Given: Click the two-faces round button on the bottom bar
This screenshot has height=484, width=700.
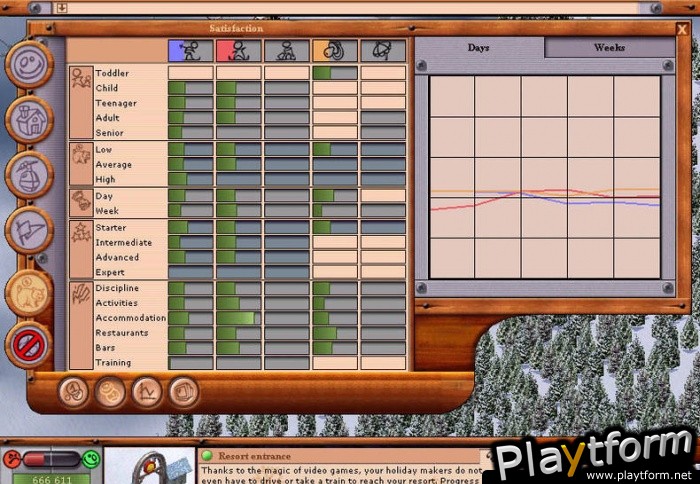Looking at the screenshot, I should (110, 392).
